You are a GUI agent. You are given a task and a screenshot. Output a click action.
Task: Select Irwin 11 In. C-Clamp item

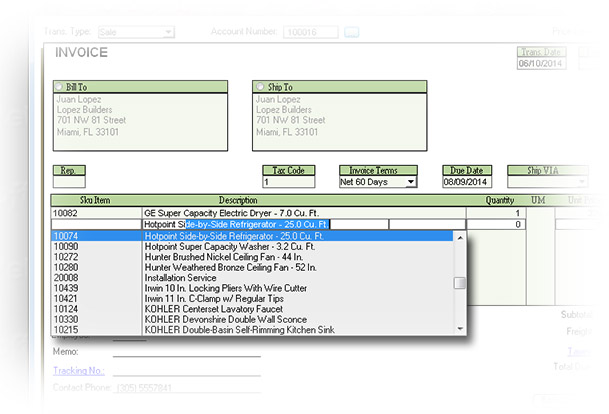[252, 299]
